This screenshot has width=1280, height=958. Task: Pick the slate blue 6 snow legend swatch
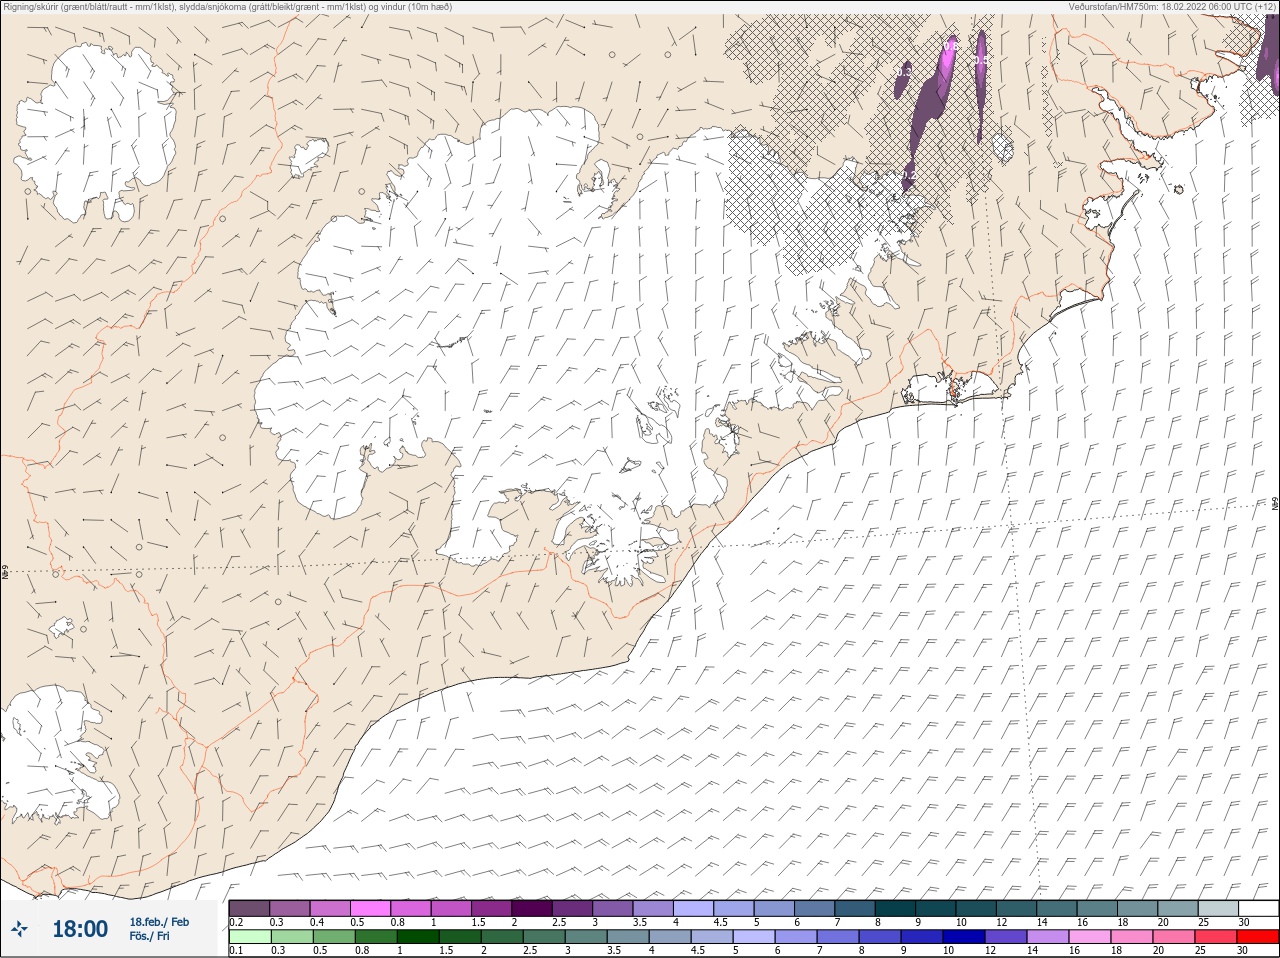click(814, 908)
